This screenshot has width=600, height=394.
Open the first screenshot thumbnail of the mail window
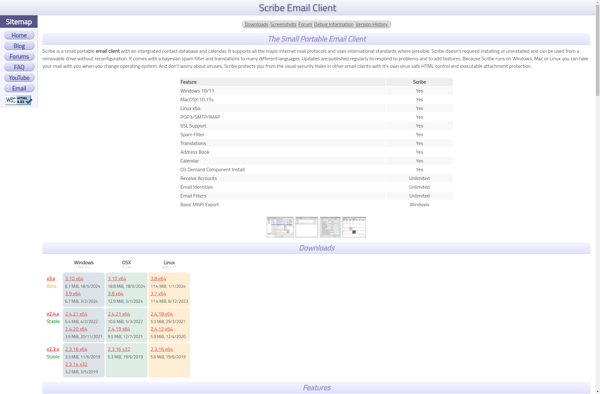(280, 227)
